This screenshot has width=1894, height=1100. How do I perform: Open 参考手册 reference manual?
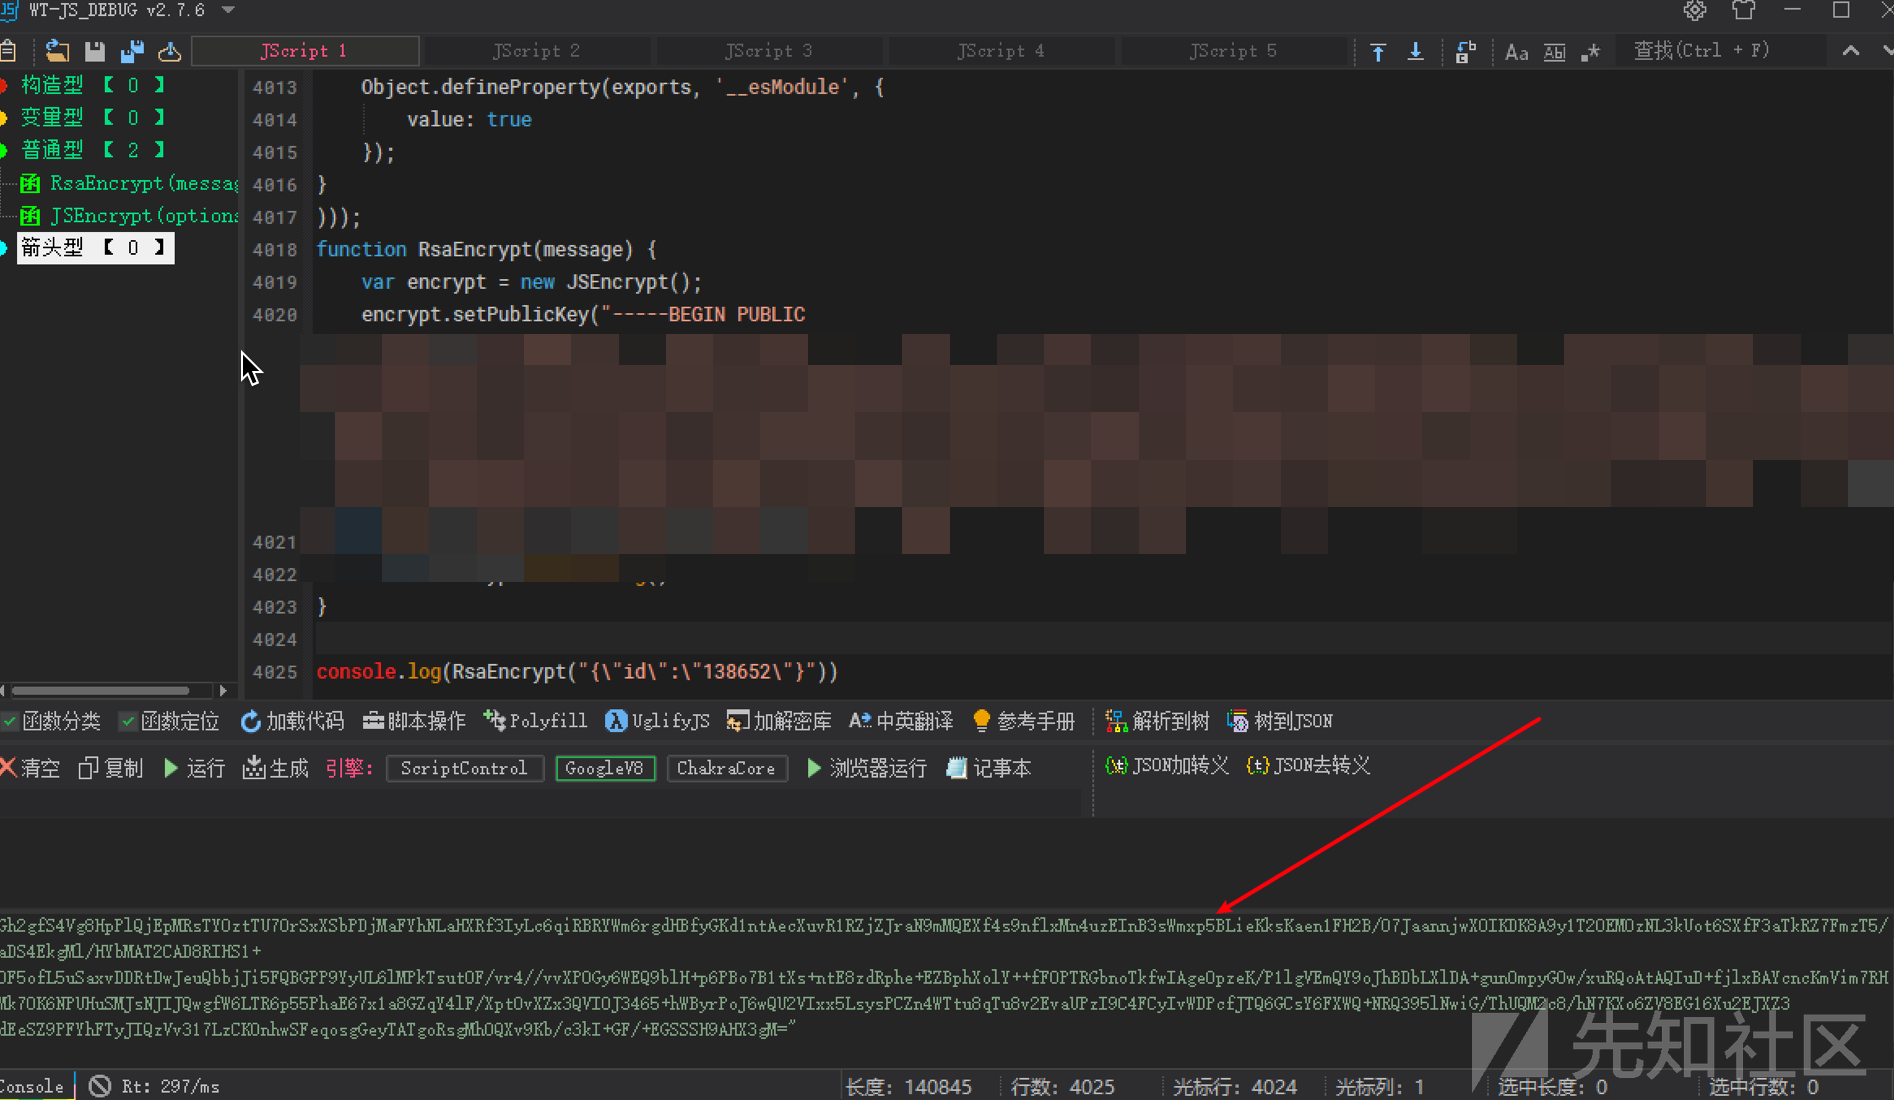1023,721
